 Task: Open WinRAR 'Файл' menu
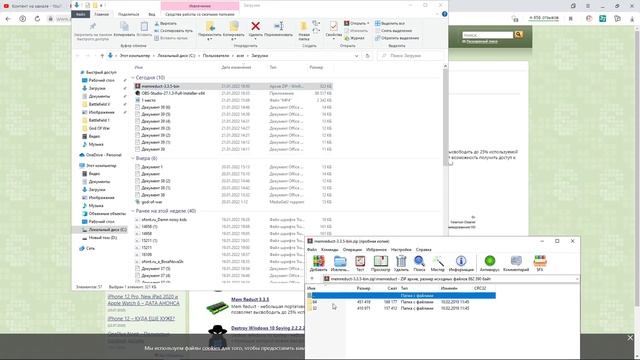tap(312, 249)
